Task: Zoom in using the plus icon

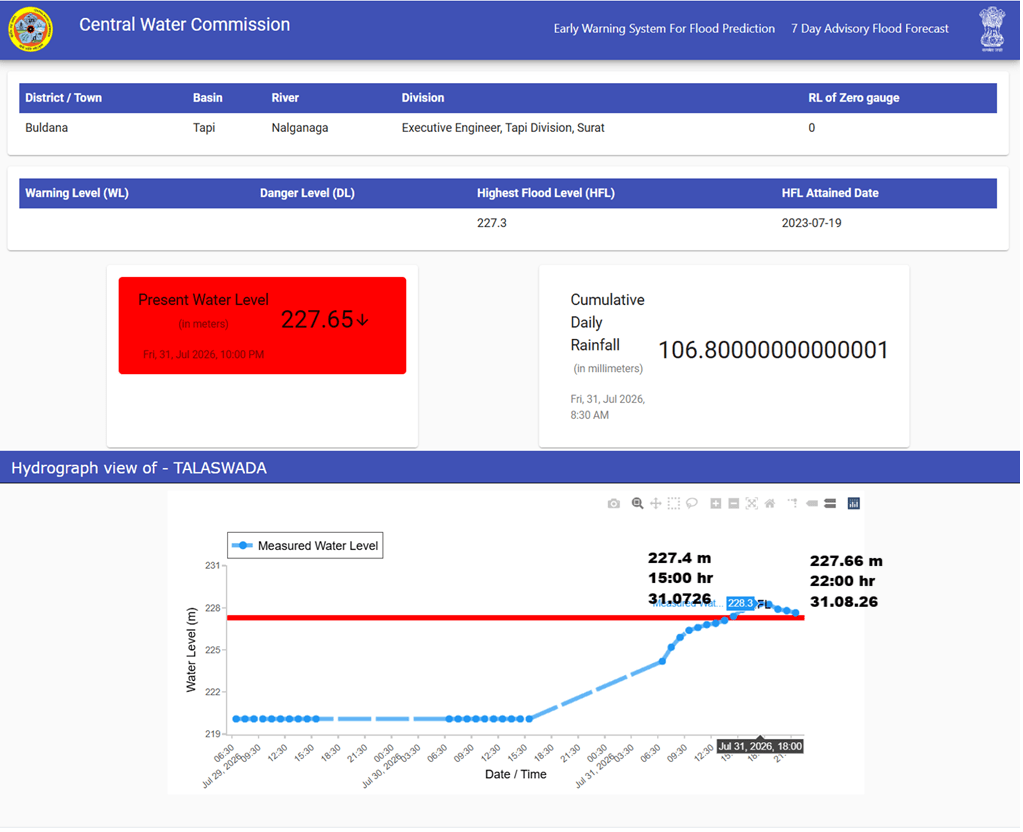Action: click(x=716, y=504)
